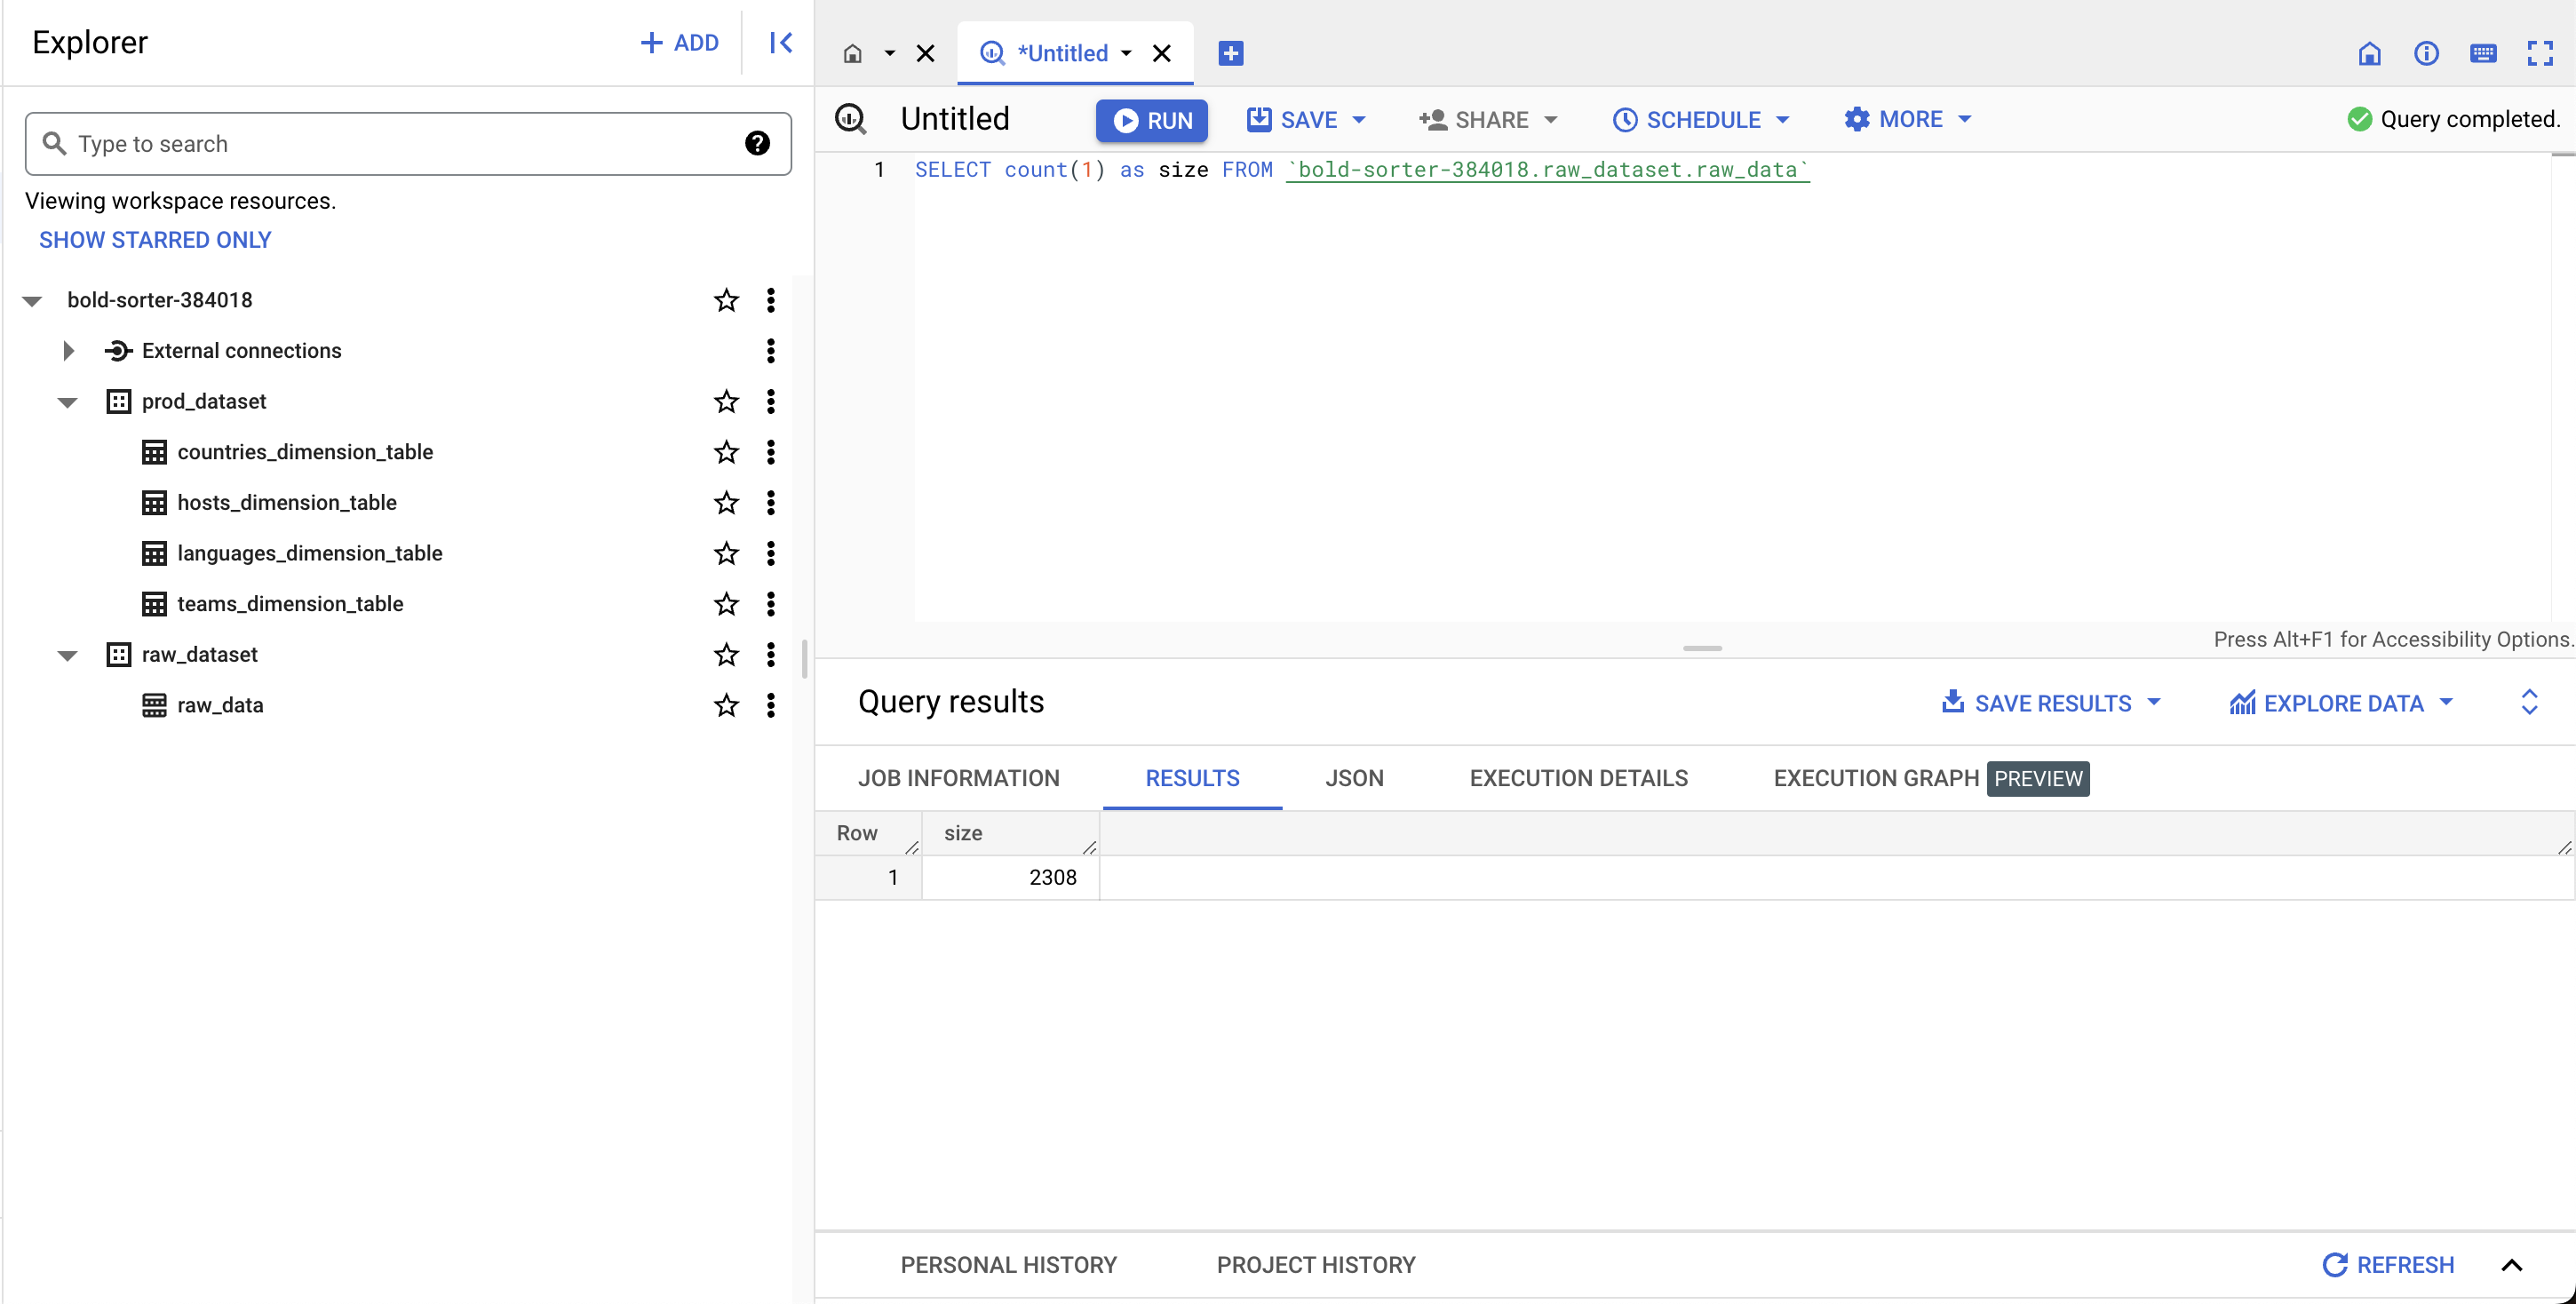Click the Save query icon
2576x1304 pixels.
(1259, 118)
